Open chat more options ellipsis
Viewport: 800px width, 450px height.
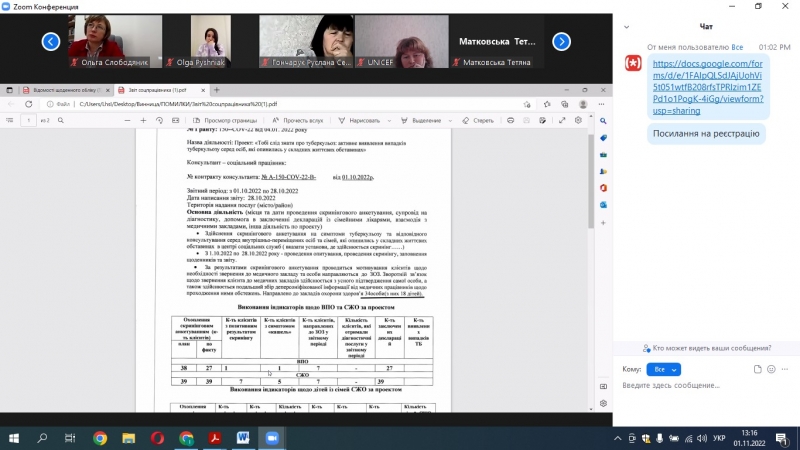pos(783,369)
